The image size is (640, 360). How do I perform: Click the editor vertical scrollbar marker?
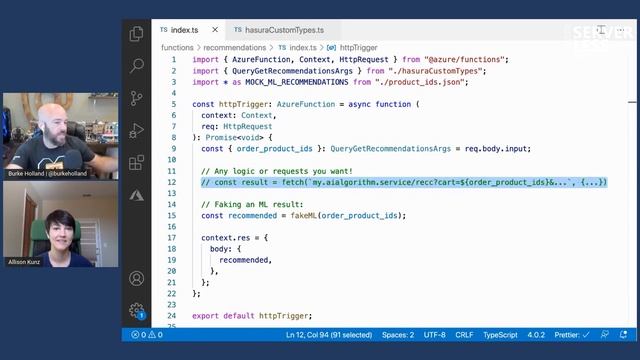coord(632,102)
